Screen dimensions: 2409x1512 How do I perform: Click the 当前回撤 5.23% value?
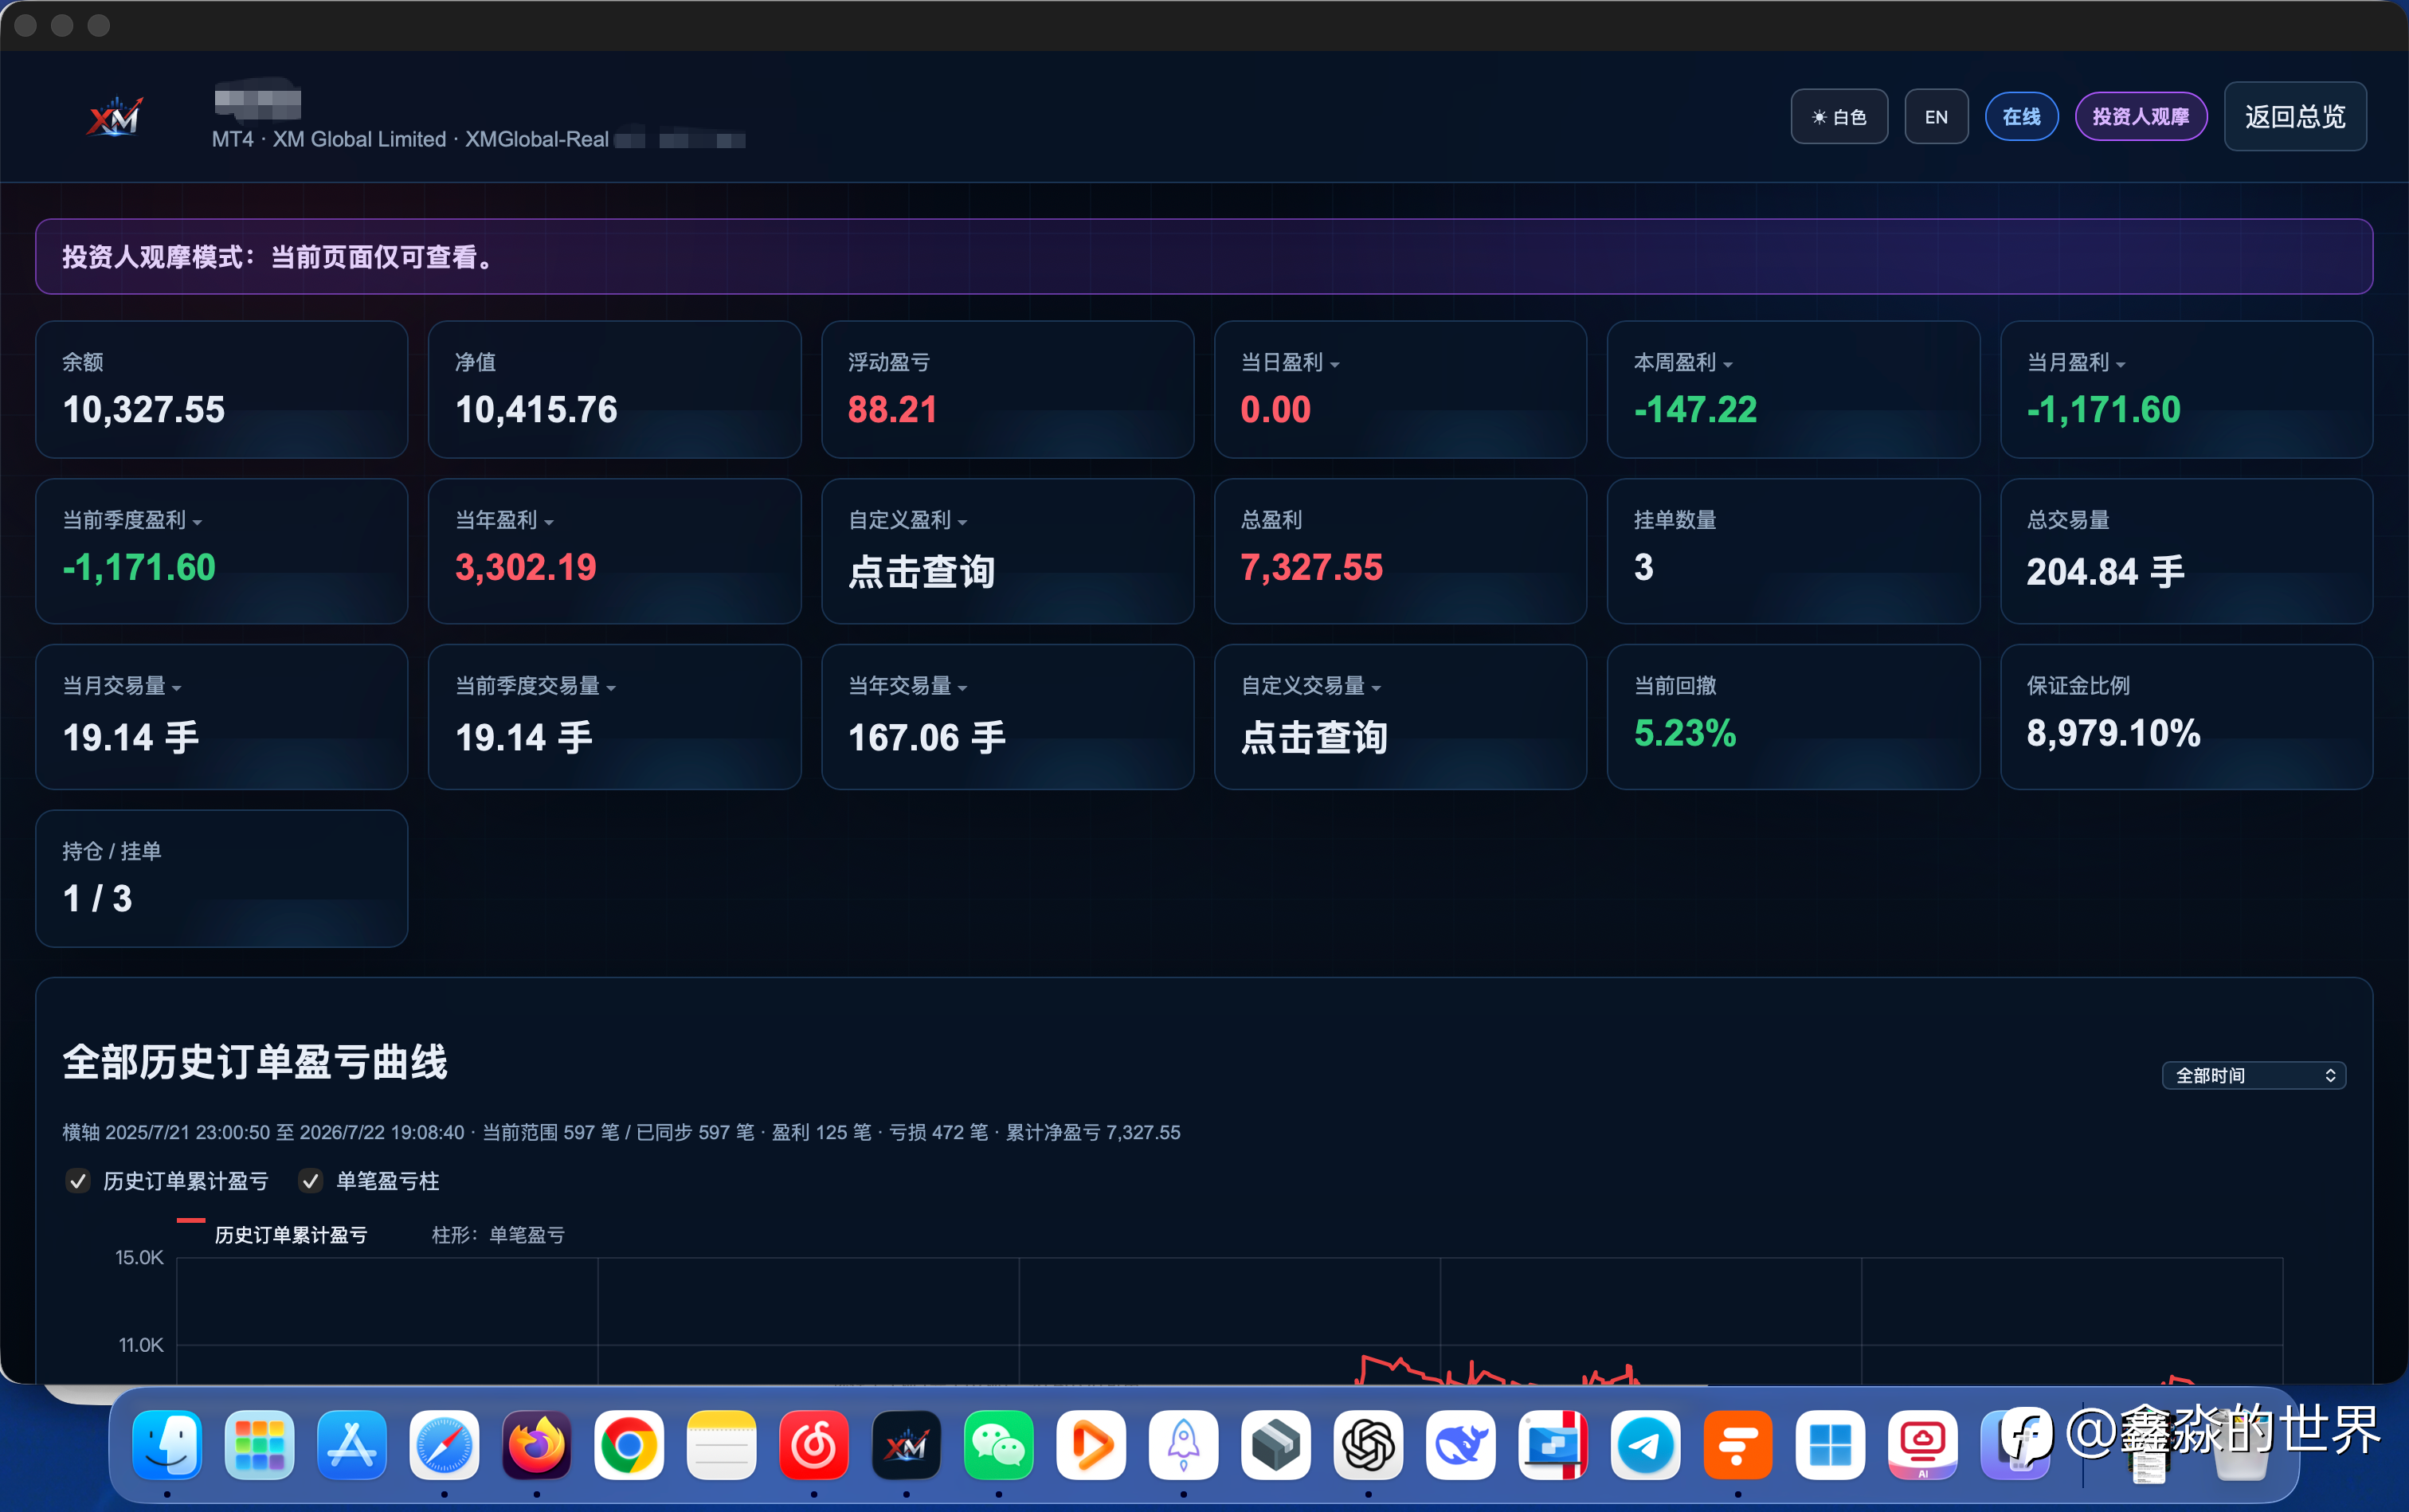coord(1685,733)
